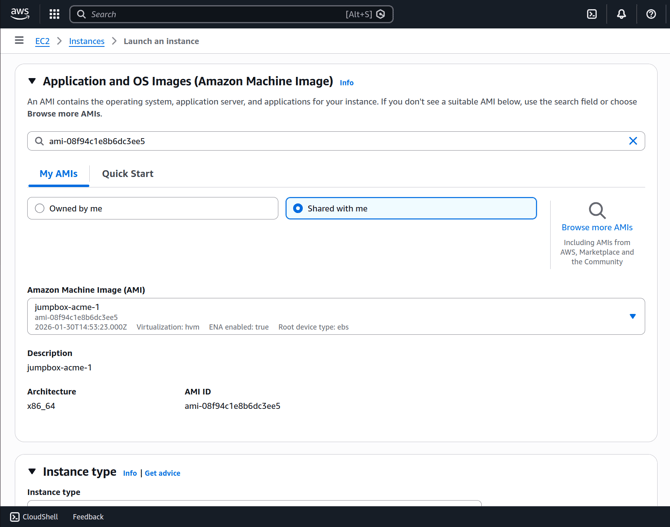Collapse the Application and OS Images section
This screenshot has width=670, height=527.
32,81
